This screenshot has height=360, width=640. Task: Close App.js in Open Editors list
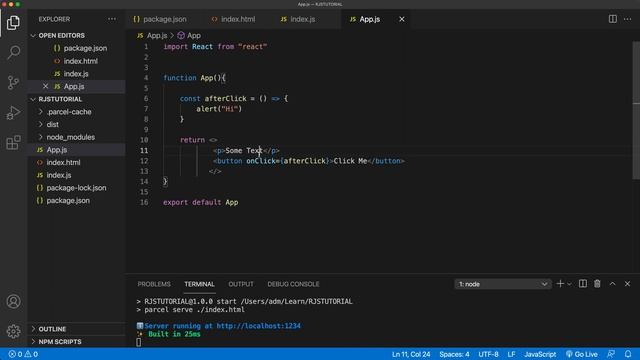(45, 86)
